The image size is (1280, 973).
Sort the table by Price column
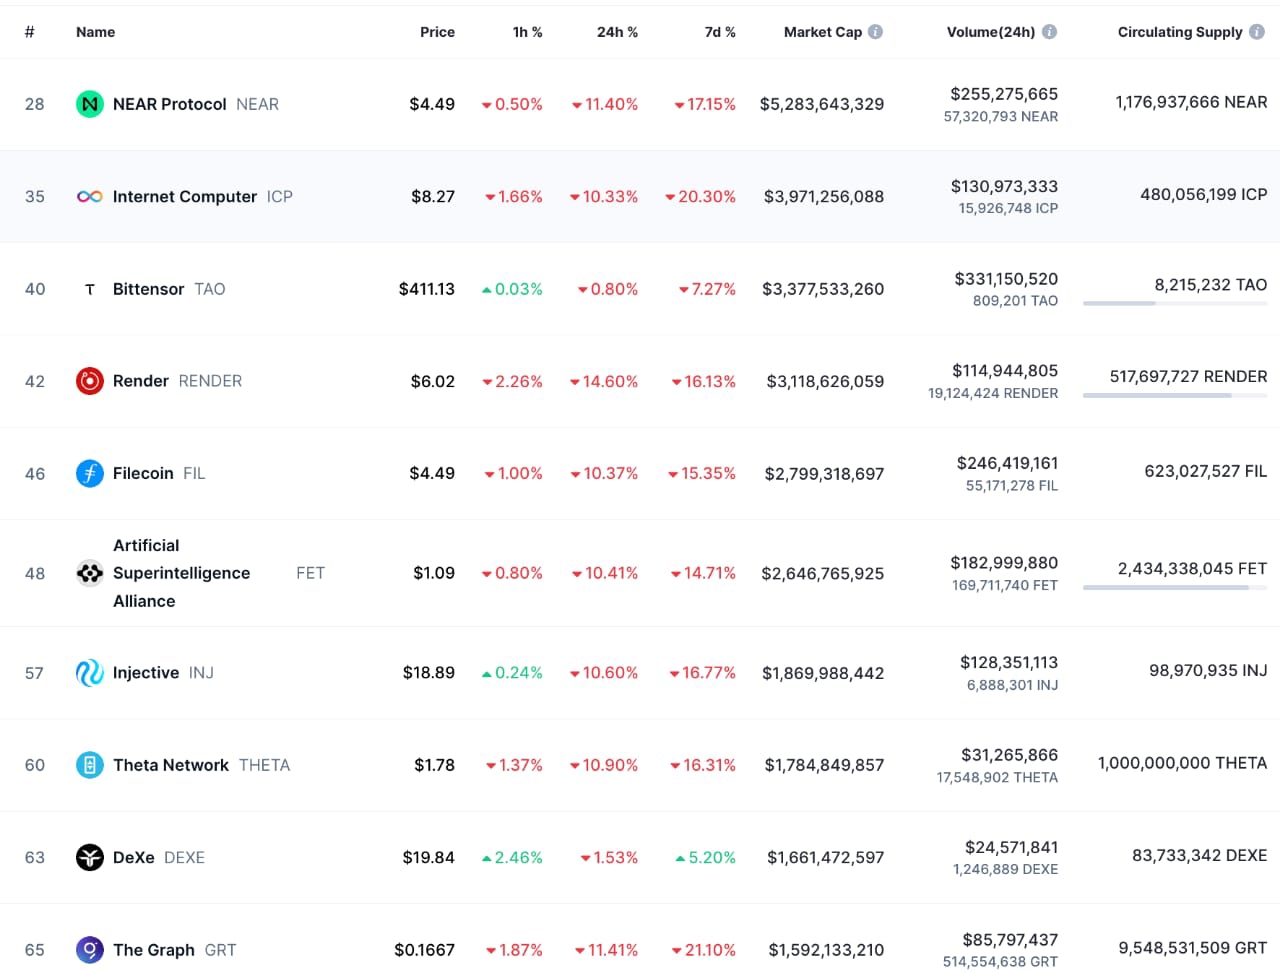point(437,32)
